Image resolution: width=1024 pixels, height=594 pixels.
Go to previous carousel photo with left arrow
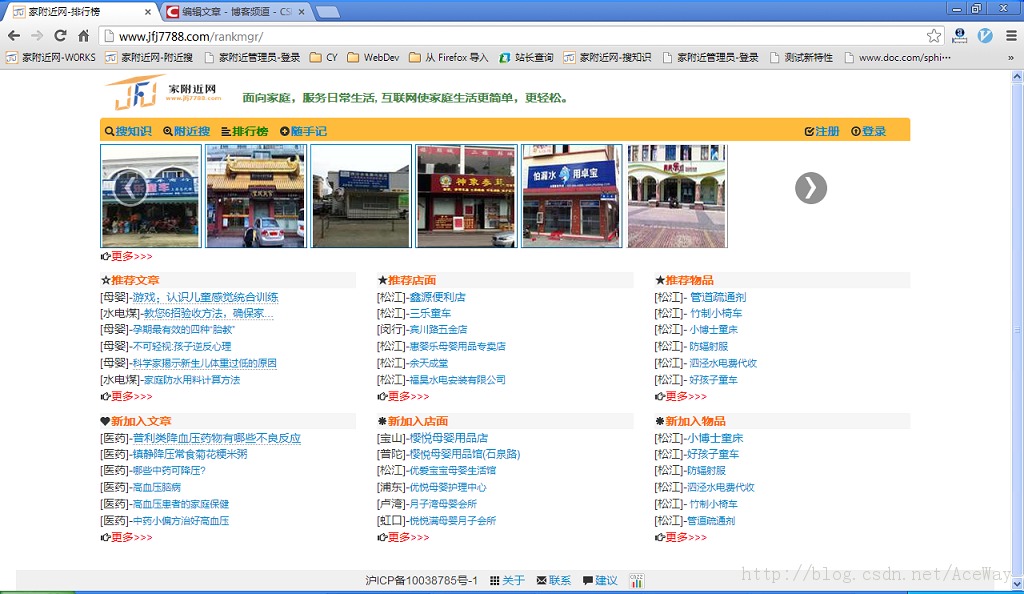[x=129, y=188]
